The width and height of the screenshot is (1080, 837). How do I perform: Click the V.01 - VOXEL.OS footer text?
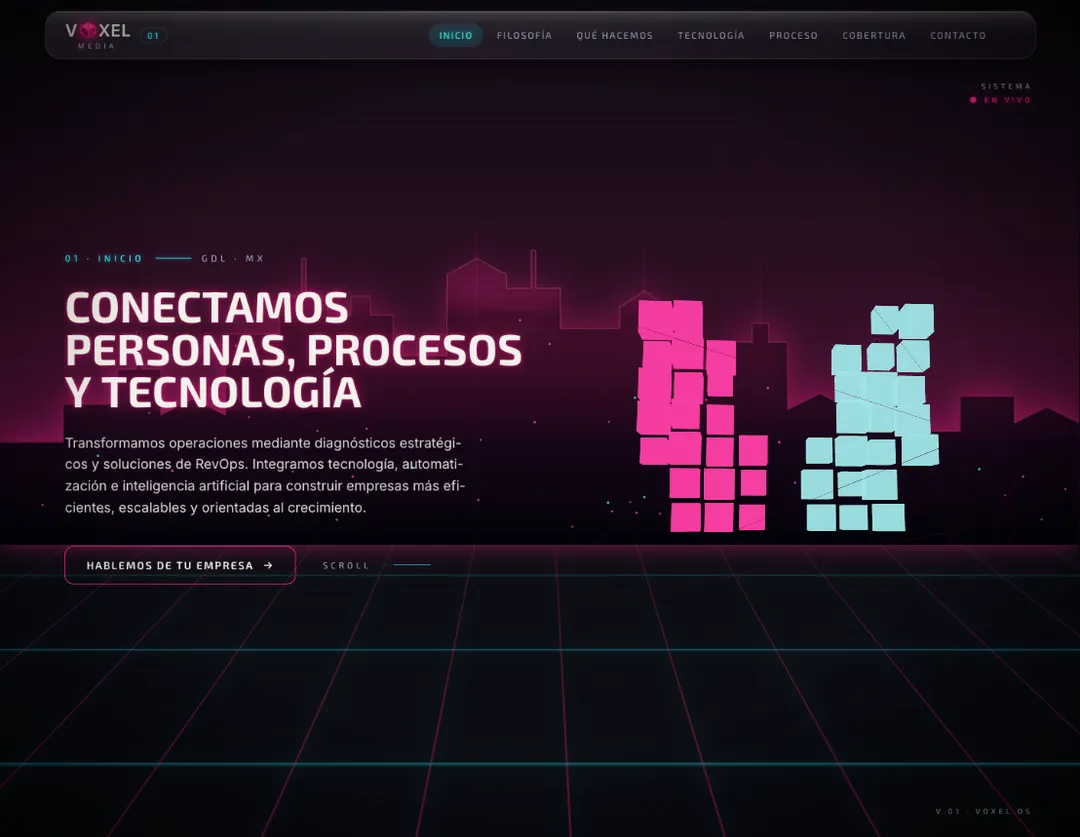click(983, 811)
